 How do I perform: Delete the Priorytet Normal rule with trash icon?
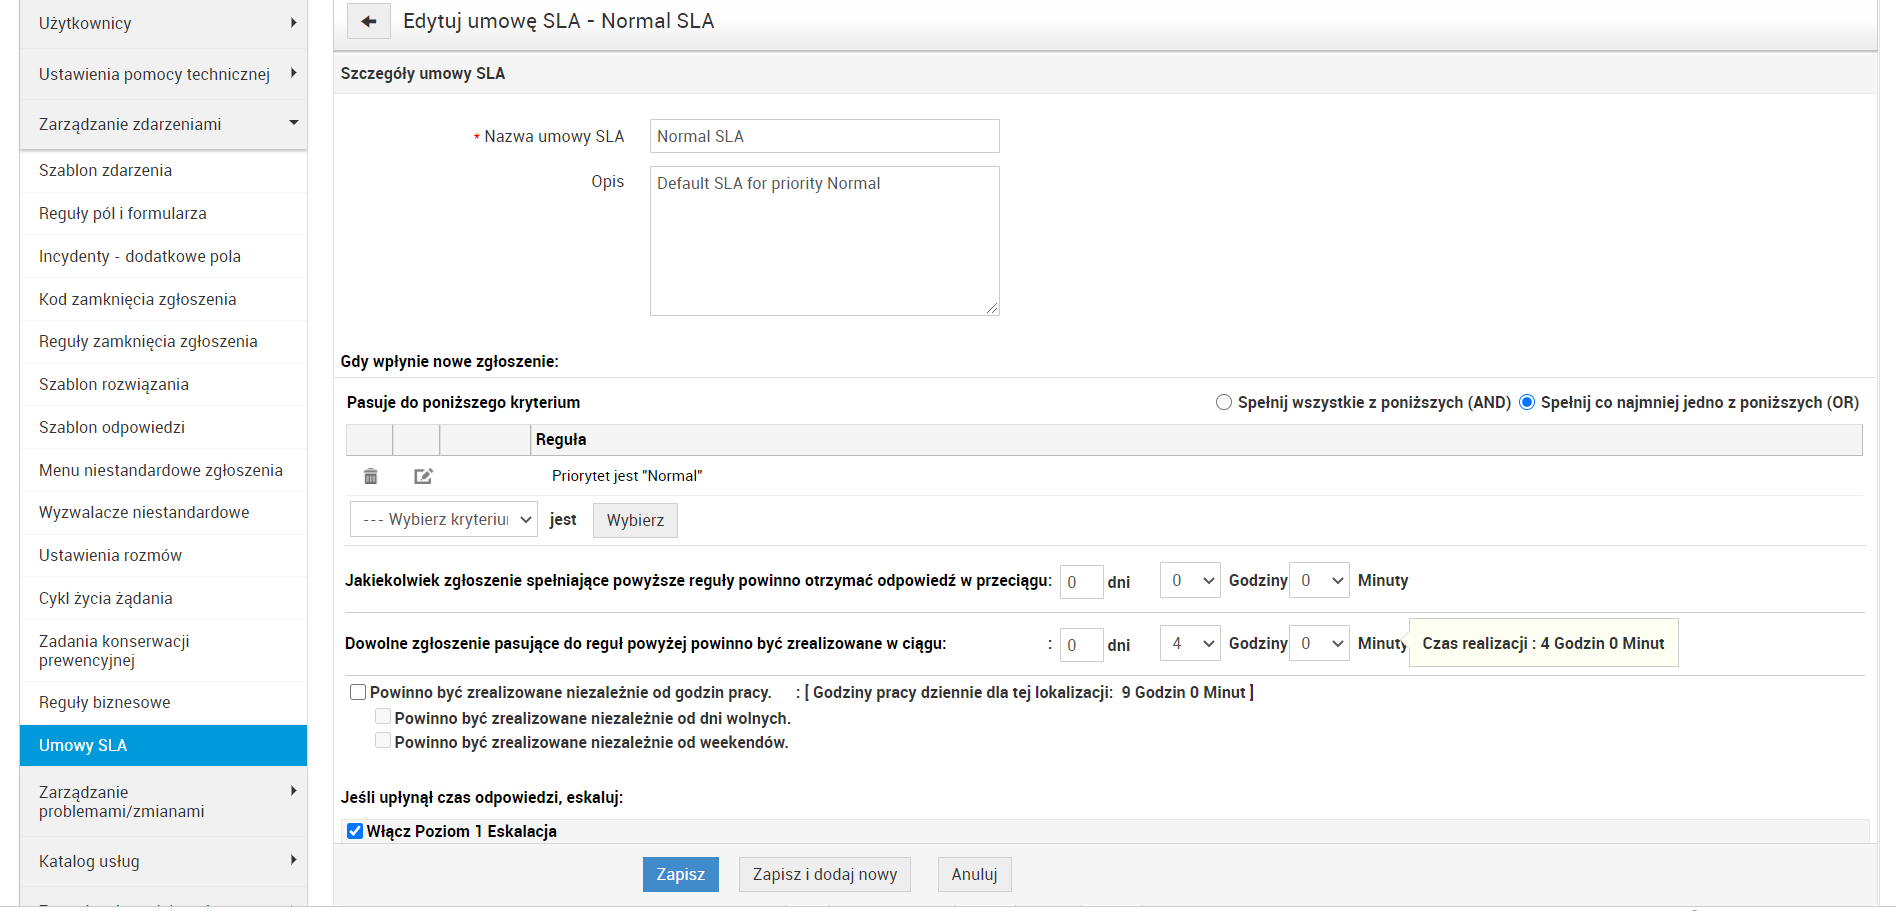(x=370, y=476)
